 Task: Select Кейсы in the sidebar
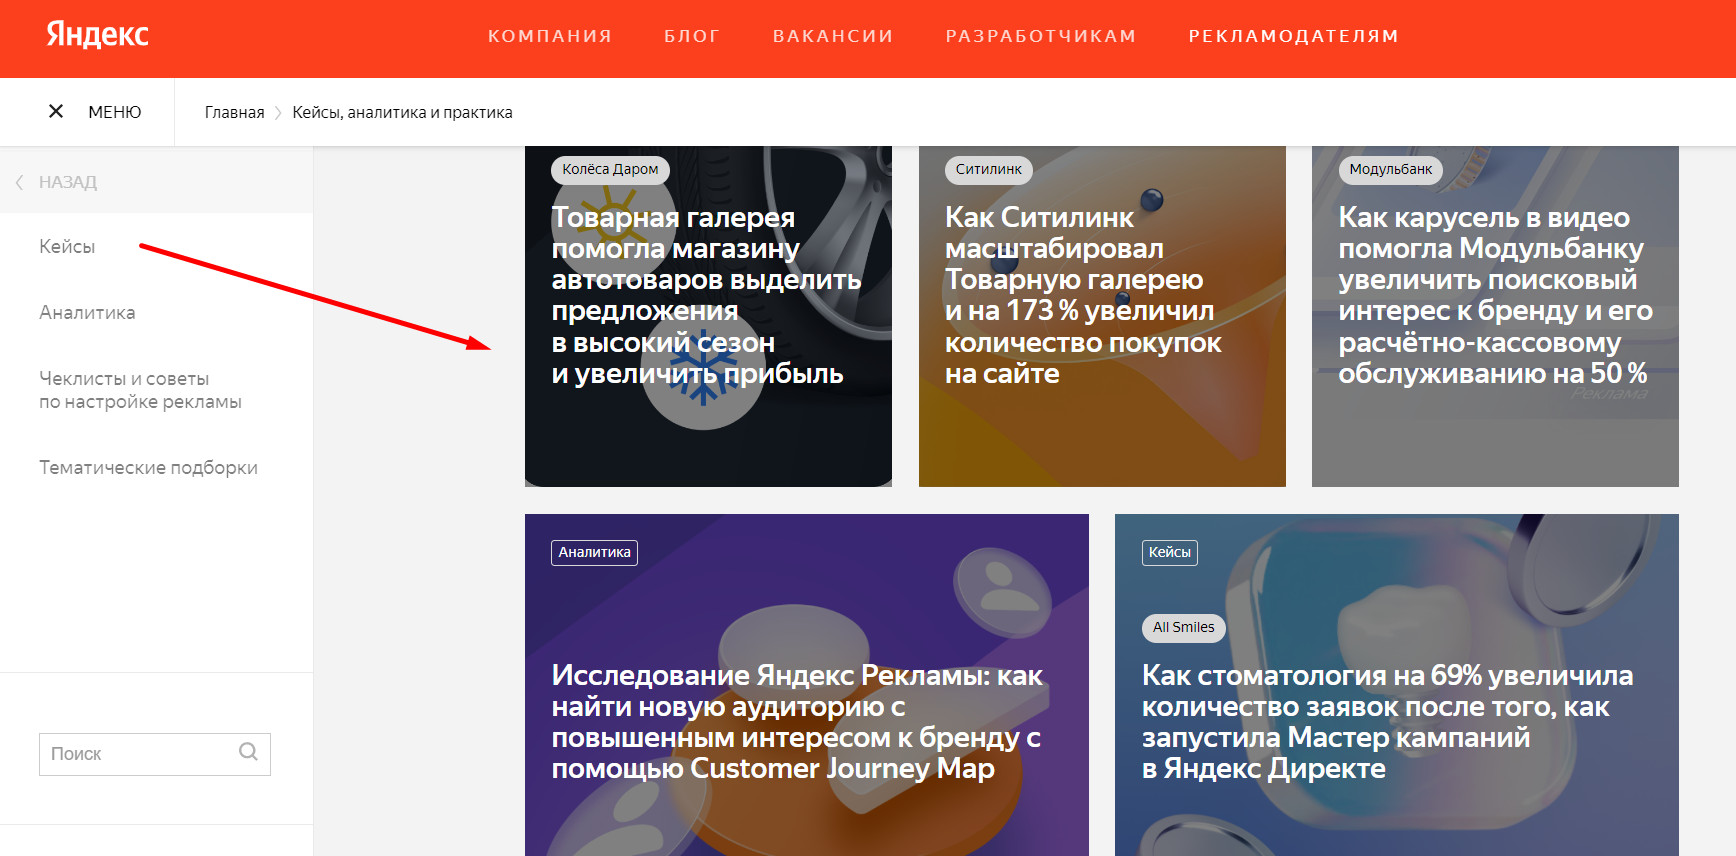(67, 246)
